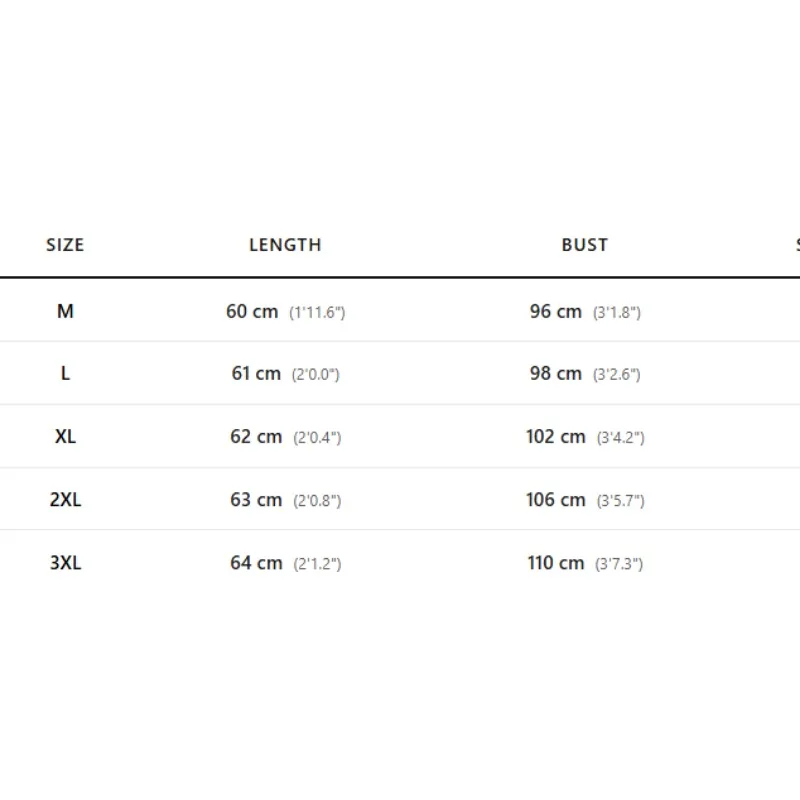Screen dimensions: 800x800
Task: Click the 98 cm bust value
Action: click(556, 373)
